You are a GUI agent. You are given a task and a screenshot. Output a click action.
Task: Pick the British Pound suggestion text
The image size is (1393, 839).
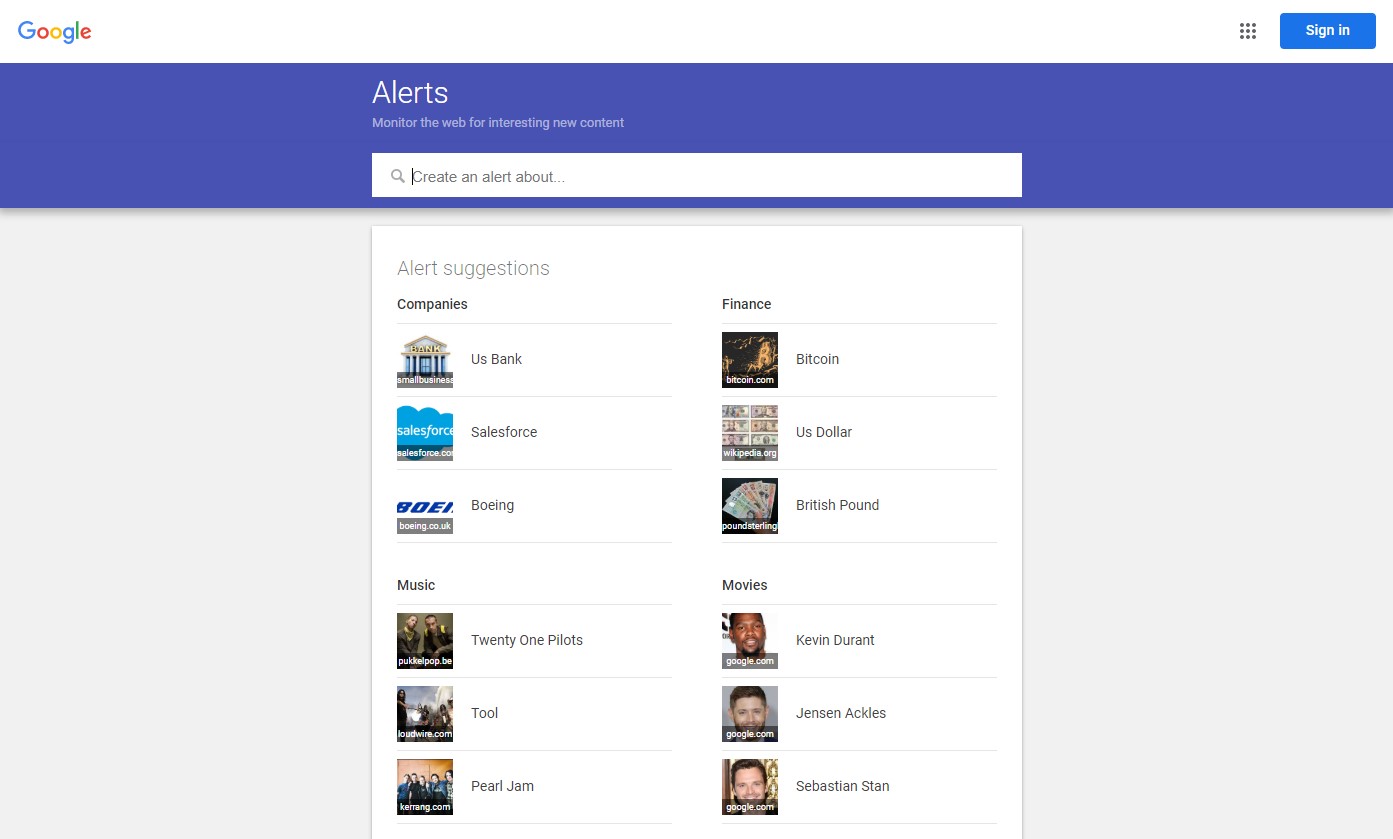coord(837,505)
